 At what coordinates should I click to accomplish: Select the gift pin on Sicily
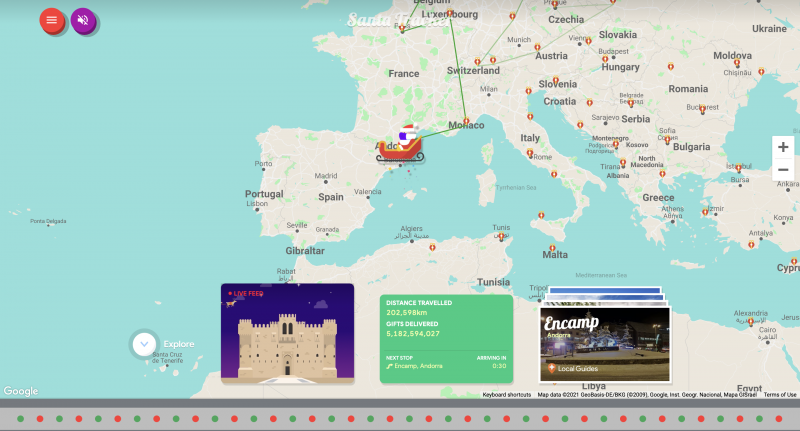pyautogui.click(x=541, y=215)
